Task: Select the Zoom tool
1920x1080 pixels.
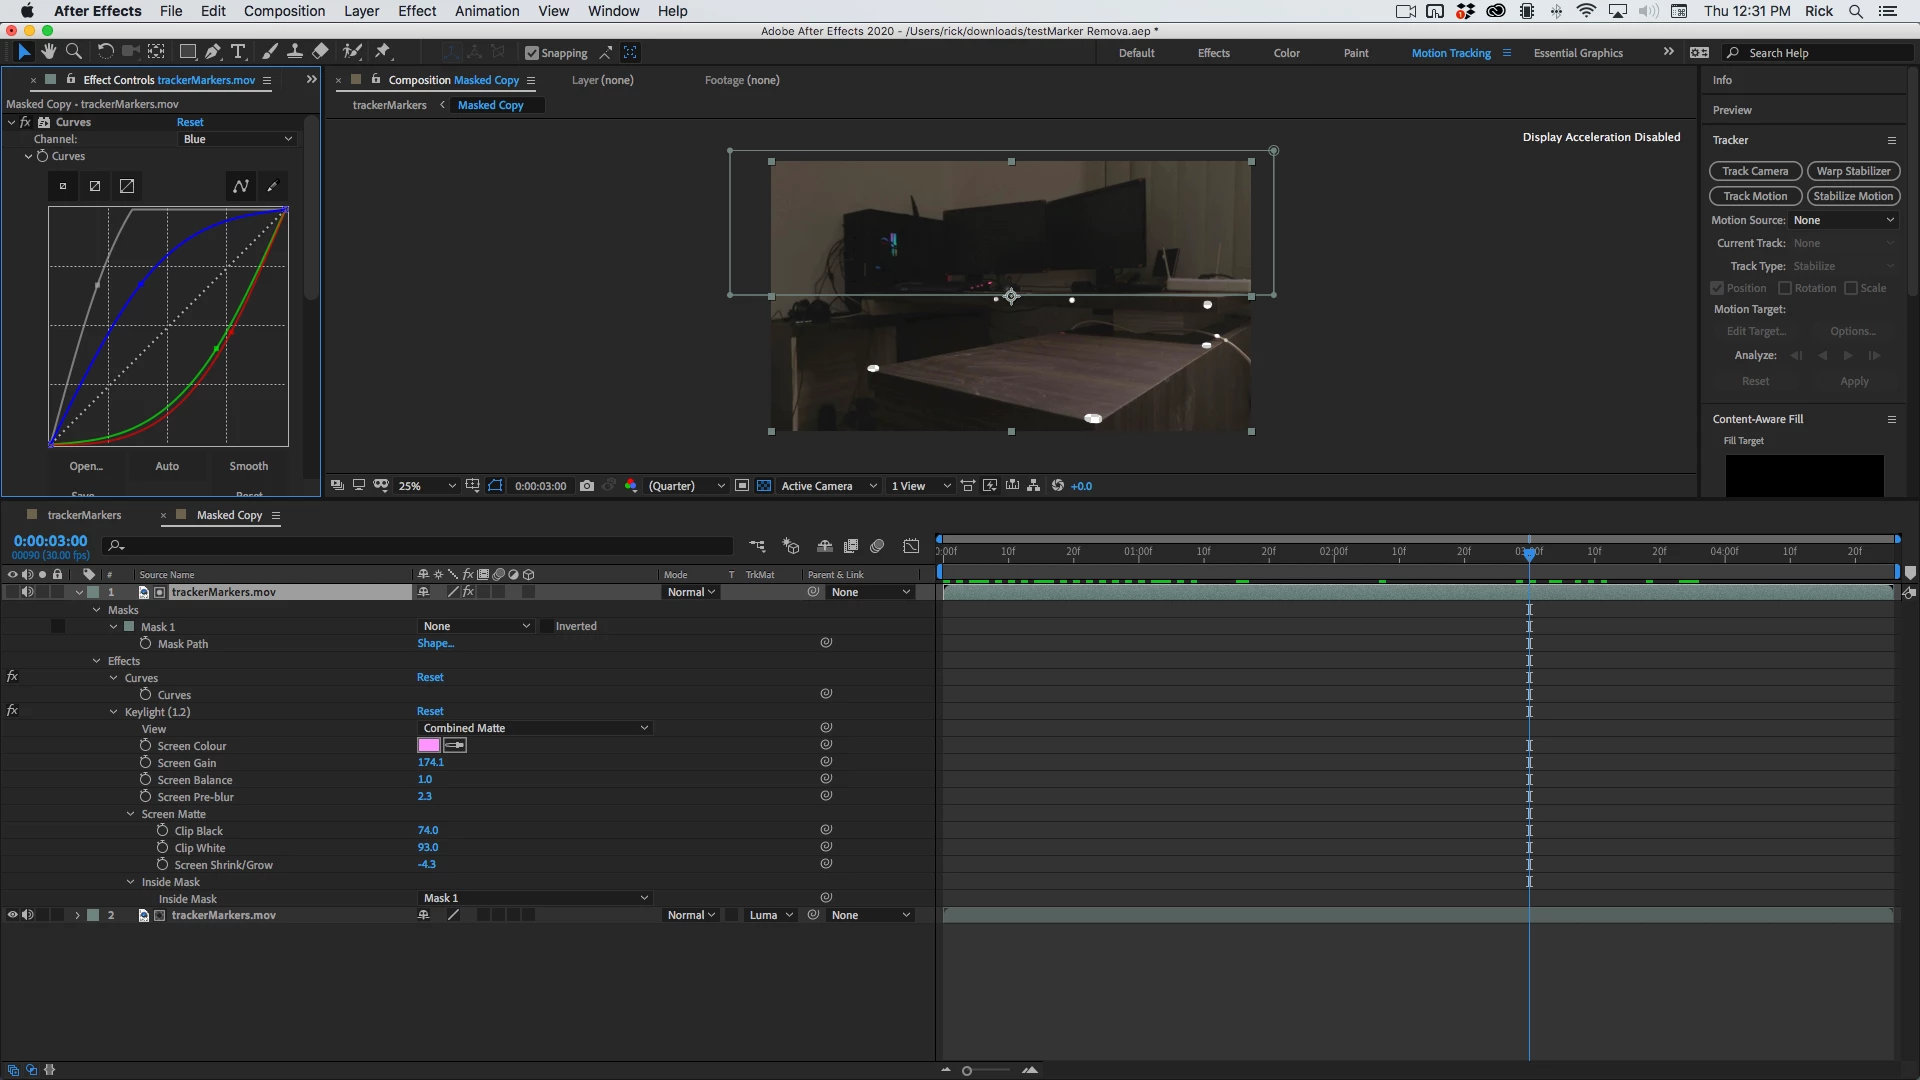Action: [73, 51]
